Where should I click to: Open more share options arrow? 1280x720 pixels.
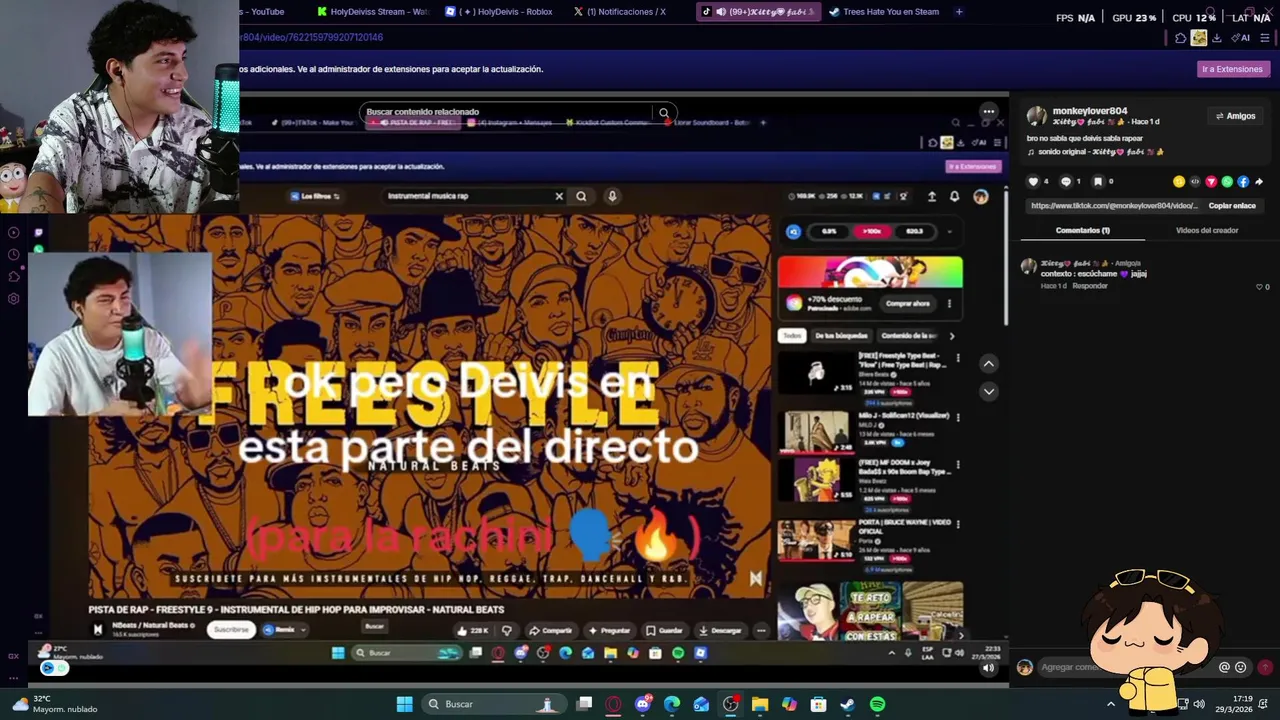(x=1259, y=181)
